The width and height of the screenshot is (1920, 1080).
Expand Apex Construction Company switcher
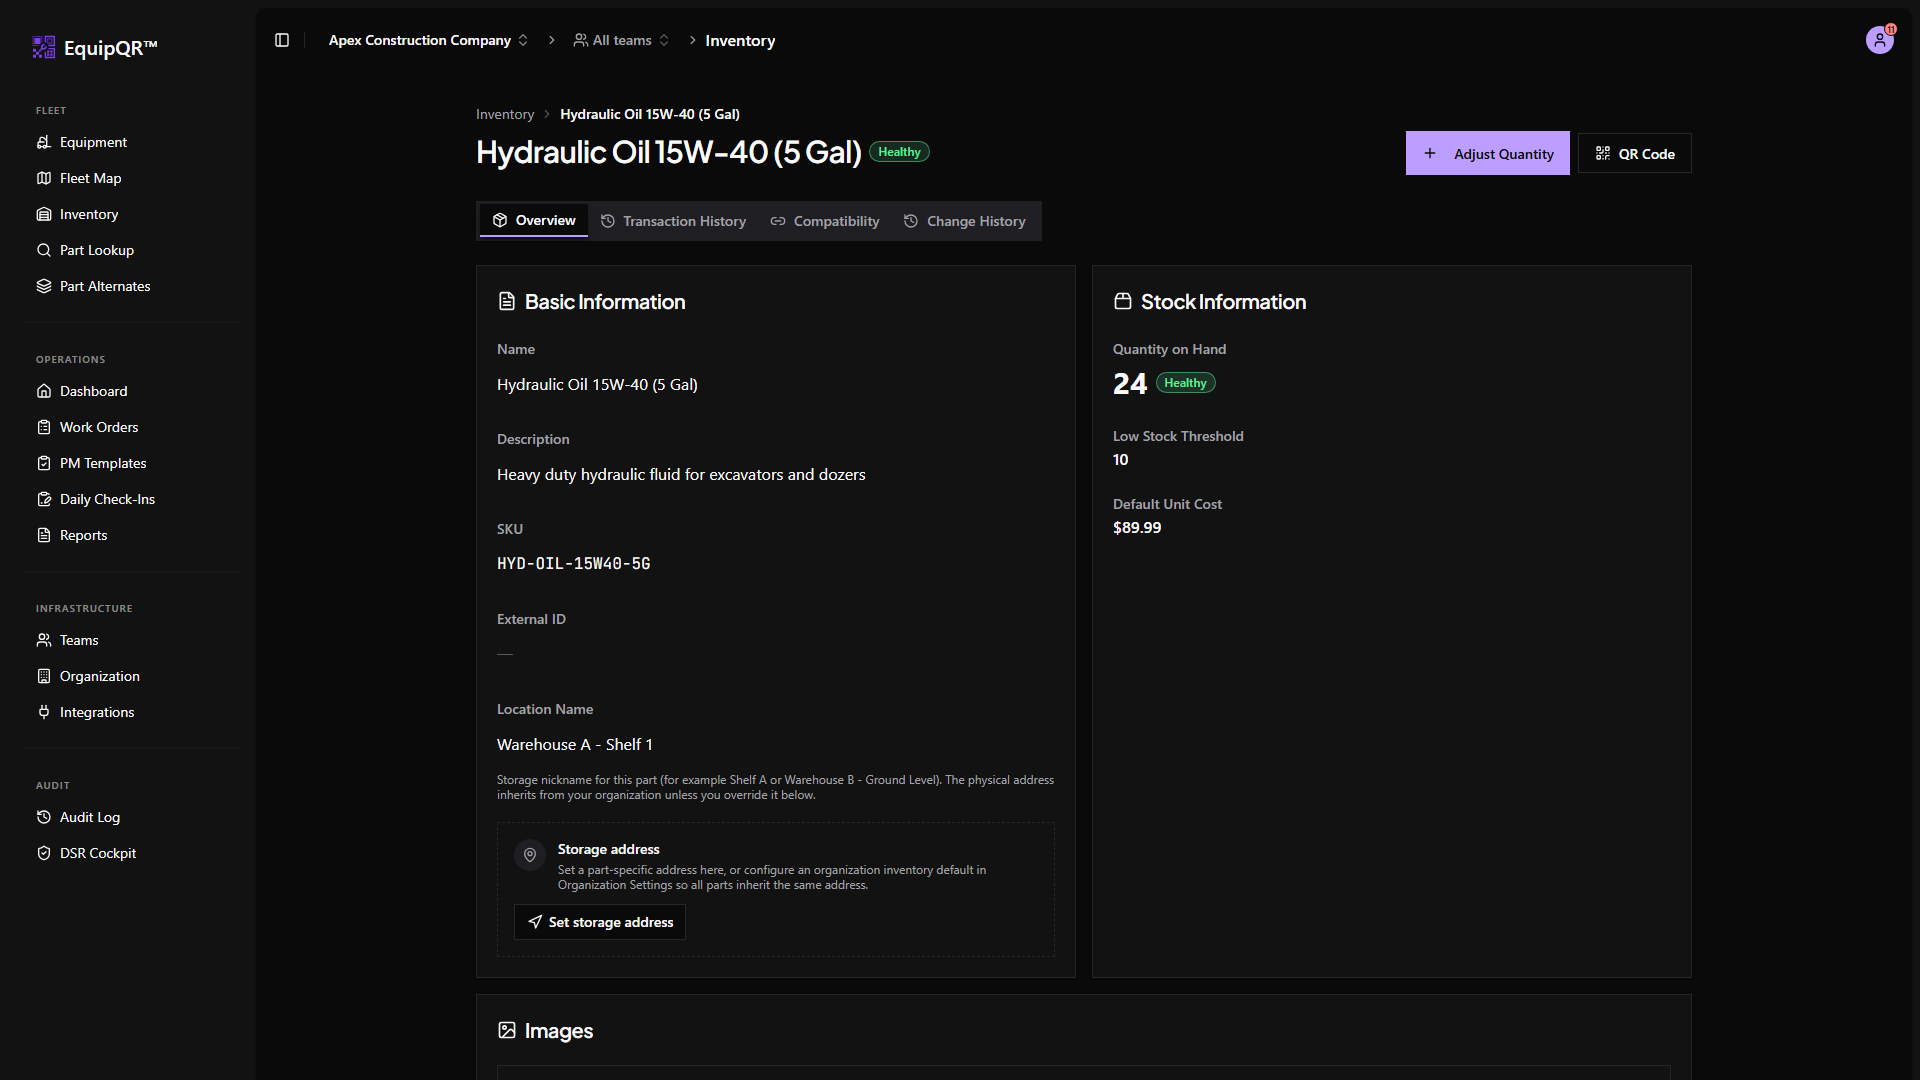(x=428, y=40)
